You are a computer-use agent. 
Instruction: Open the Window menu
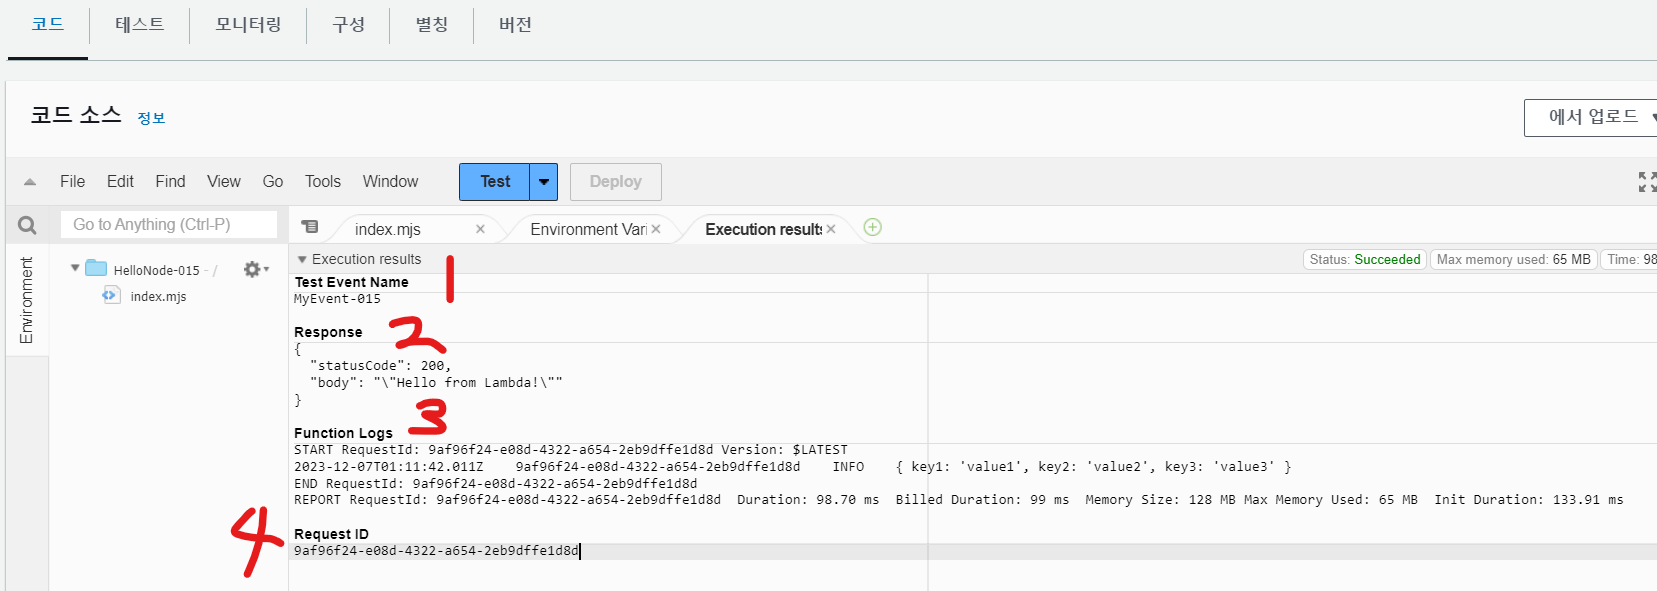click(390, 181)
